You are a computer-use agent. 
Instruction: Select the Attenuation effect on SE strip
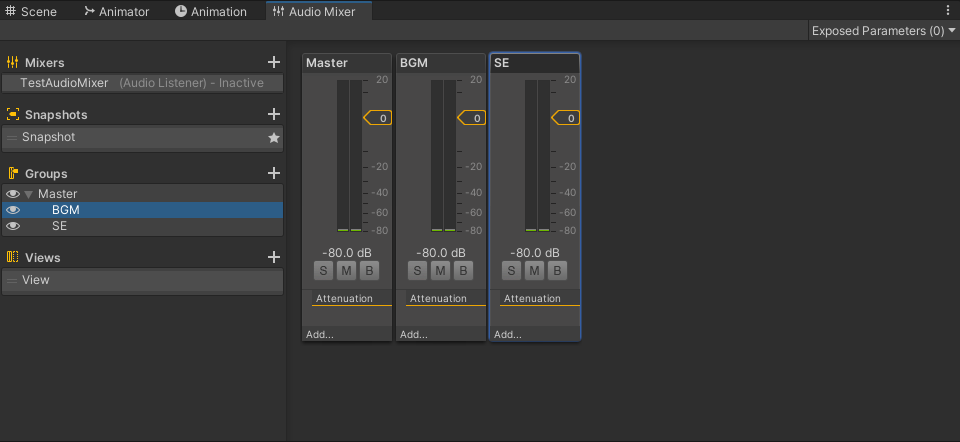539,299
